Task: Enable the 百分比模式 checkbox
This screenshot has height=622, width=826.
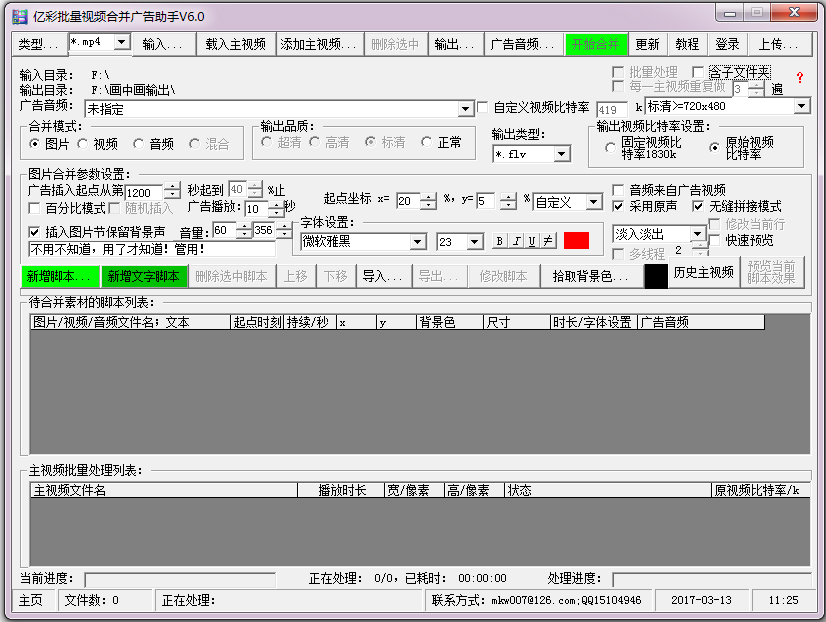Action: coord(35,208)
